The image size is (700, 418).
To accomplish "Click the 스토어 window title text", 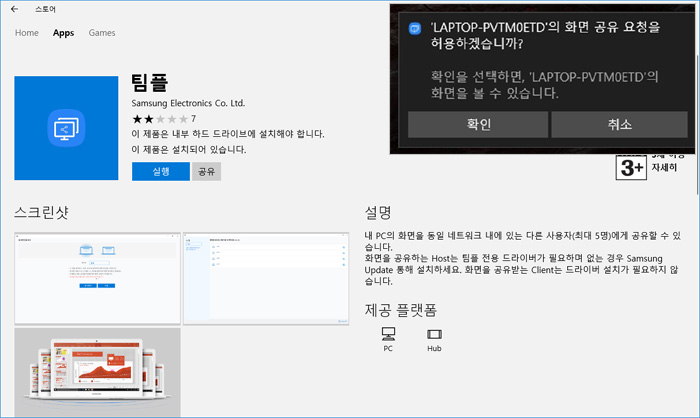I will pyautogui.click(x=46, y=9).
